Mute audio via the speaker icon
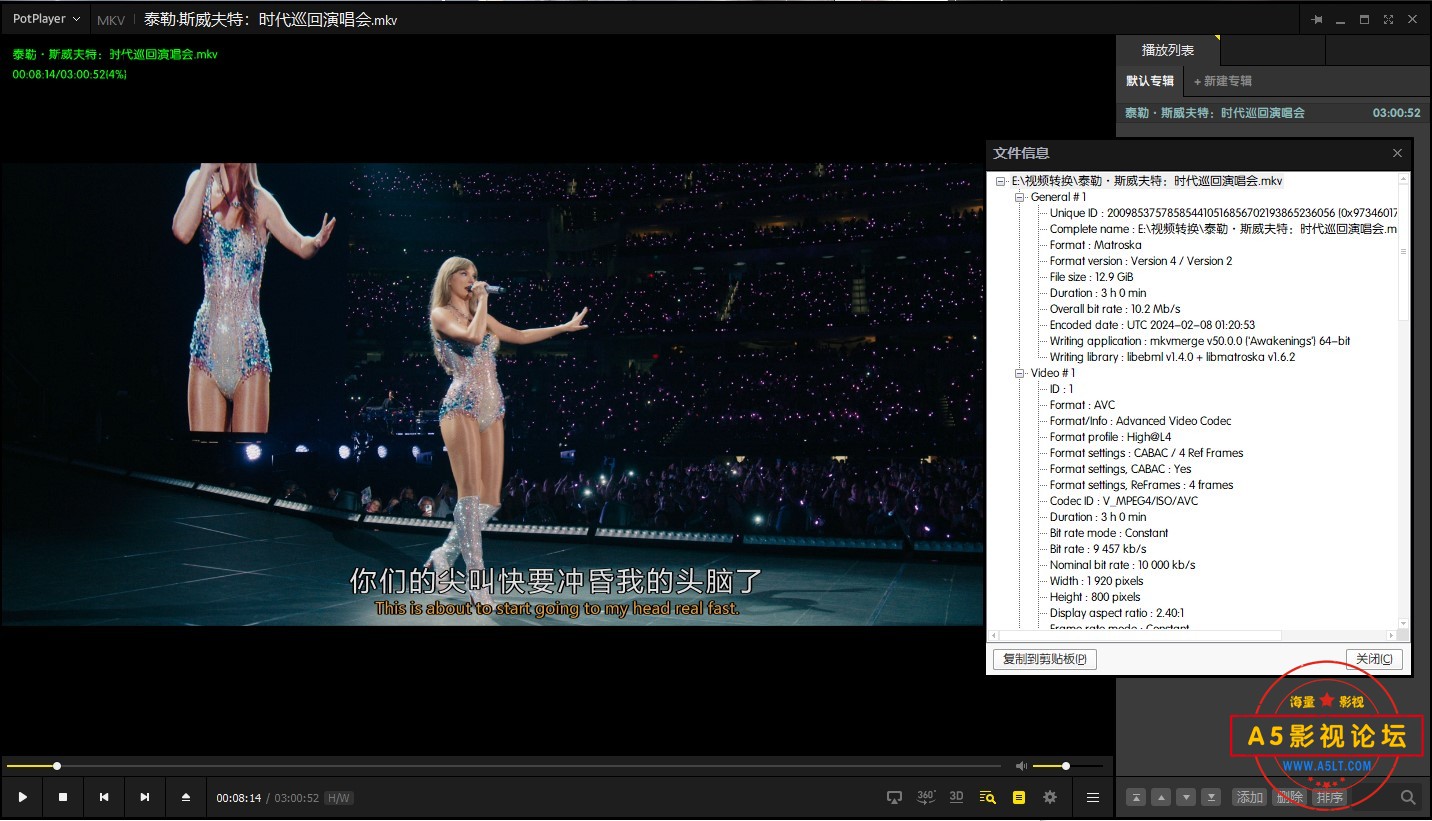The height and width of the screenshot is (821, 1432). tap(1021, 766)
